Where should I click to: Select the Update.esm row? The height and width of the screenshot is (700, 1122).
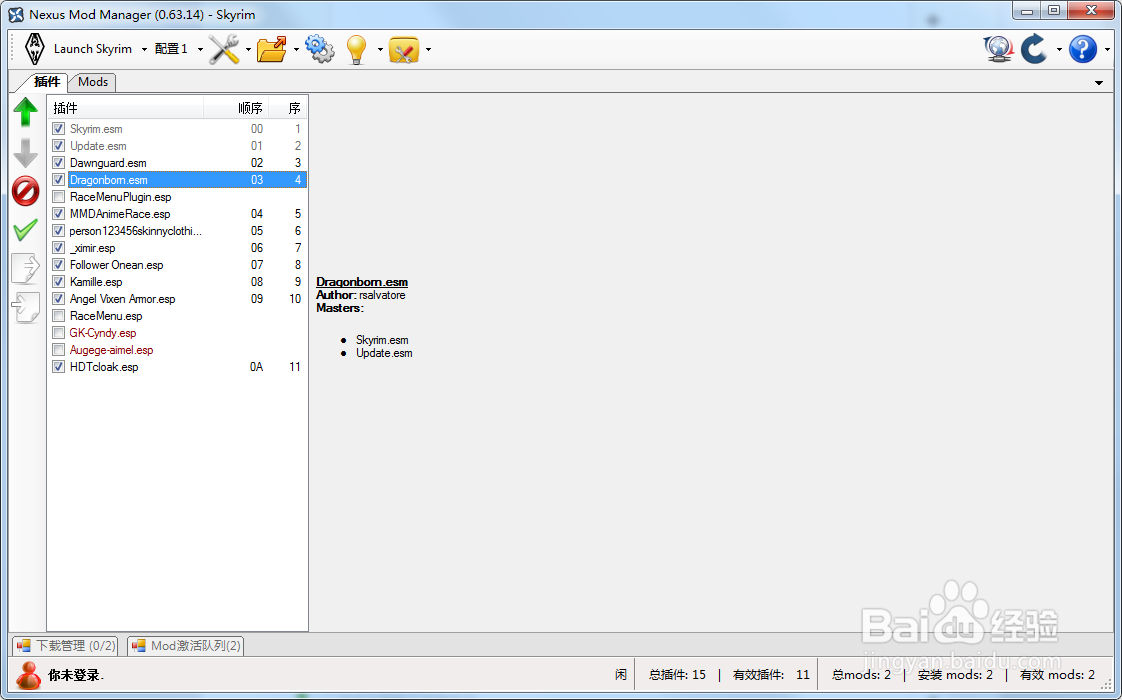pos(177,146)
